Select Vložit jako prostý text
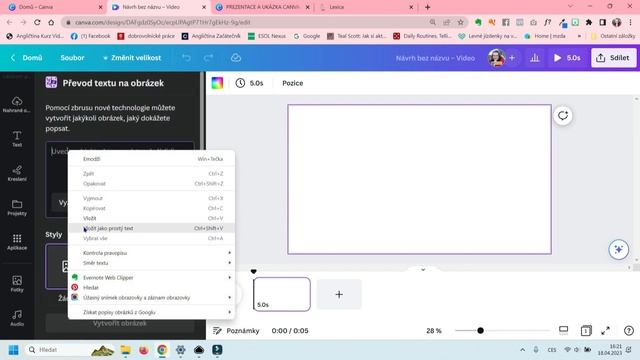 pos(151,228)
